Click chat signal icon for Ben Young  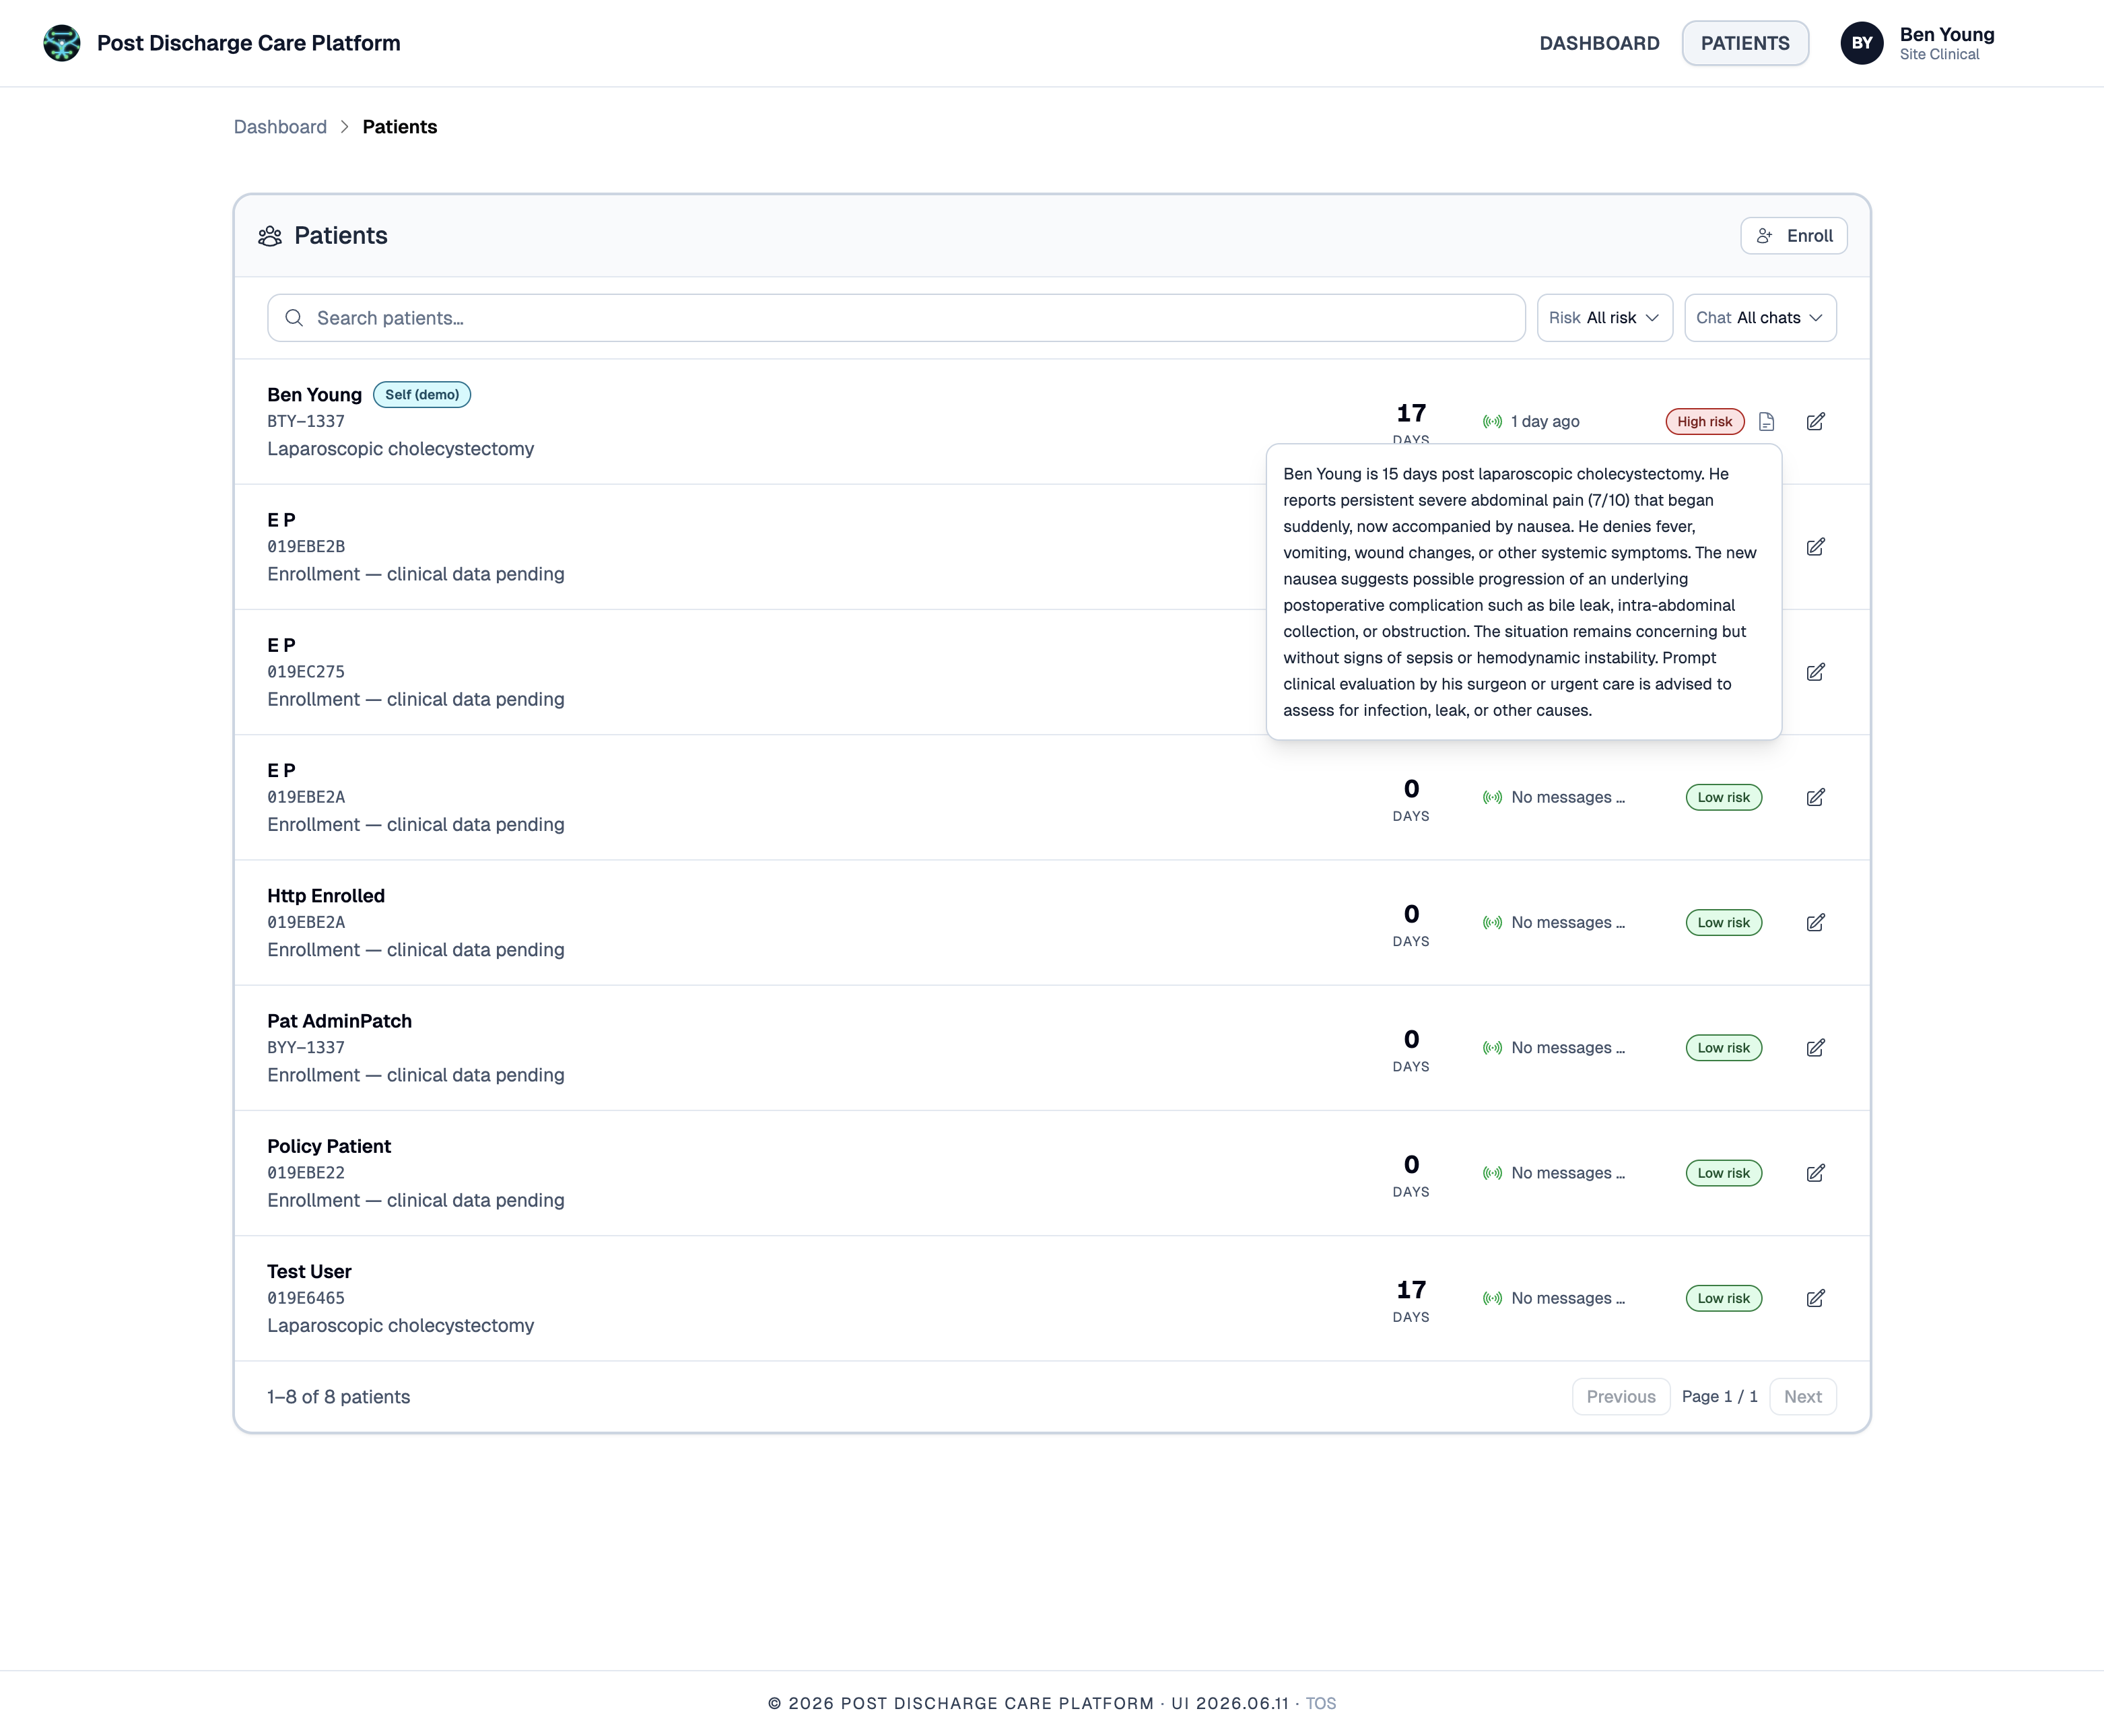(1492, 422)
